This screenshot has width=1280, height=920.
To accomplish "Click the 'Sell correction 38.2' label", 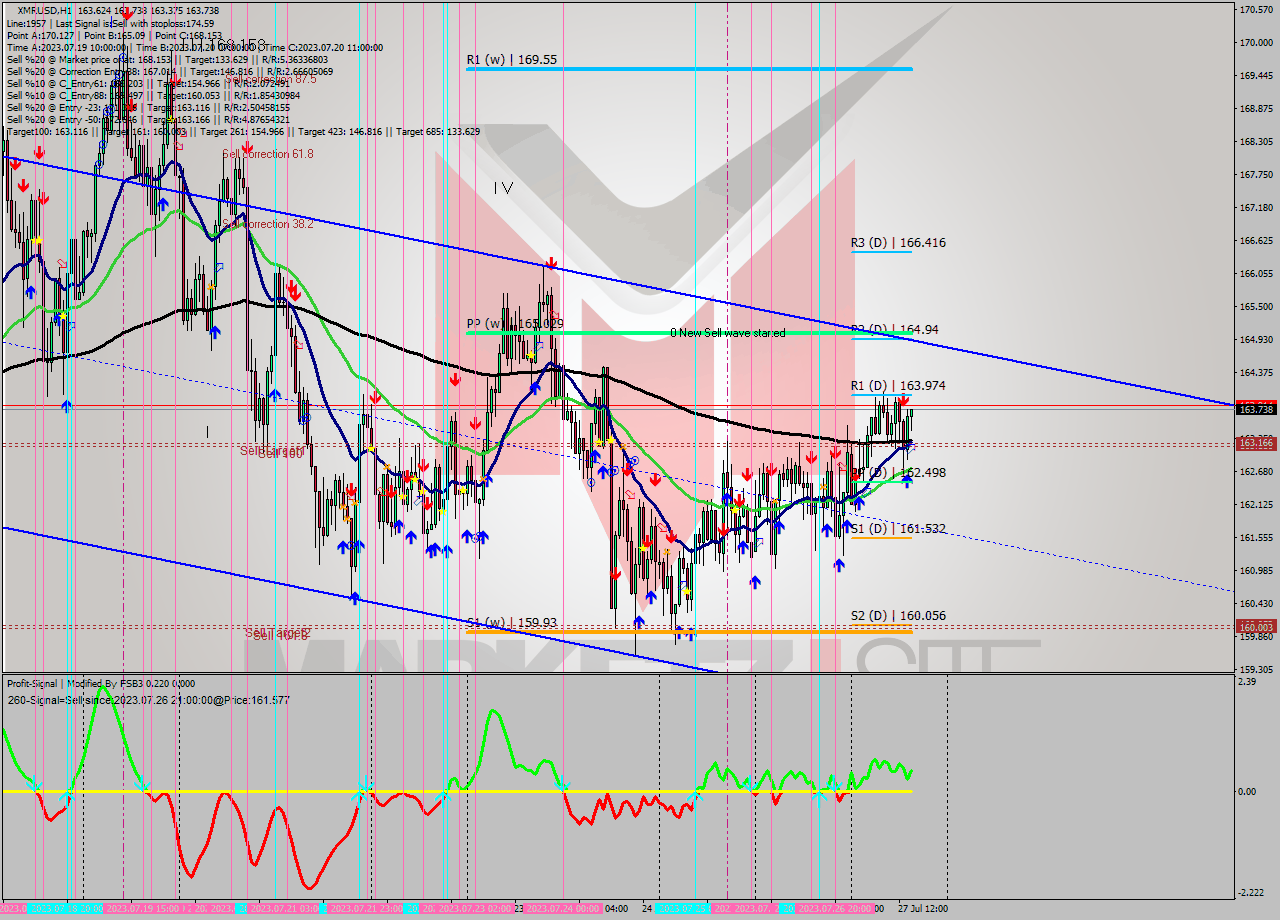I will click(x=267, y=224).
